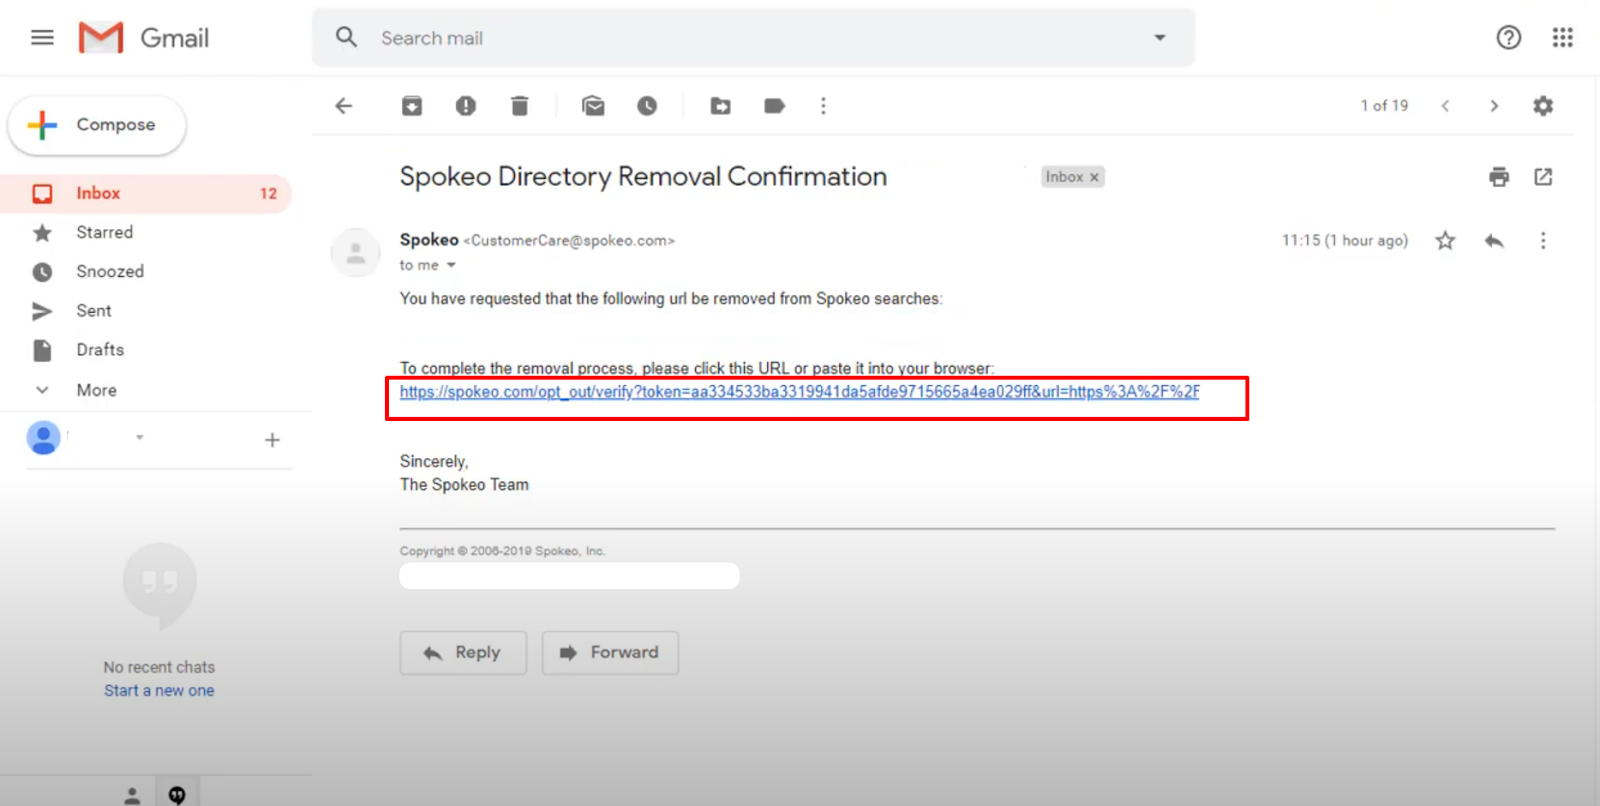Click the sender address CustomerCare@spokeo.com
This screenshot has width=1600, height=806.
(x=569, y=241)
